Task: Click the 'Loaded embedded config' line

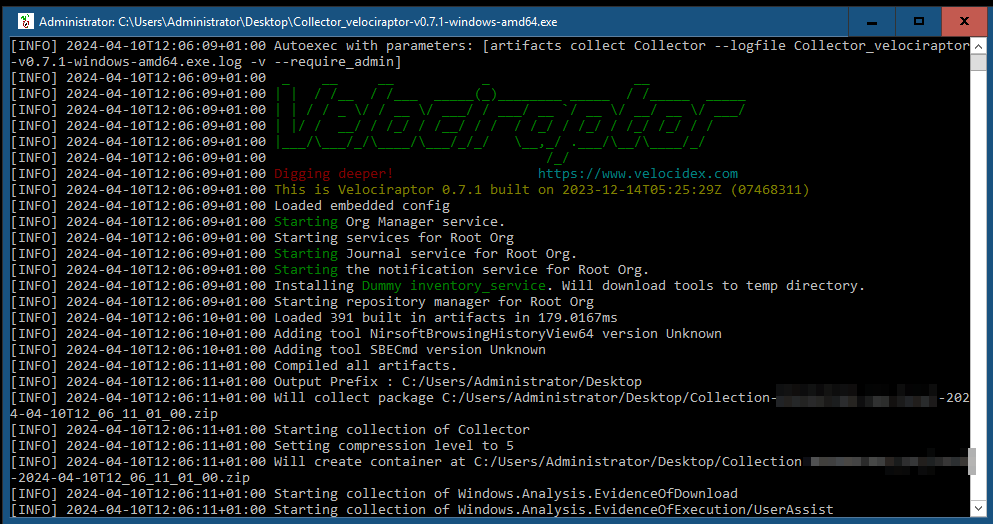Action: 362,206
